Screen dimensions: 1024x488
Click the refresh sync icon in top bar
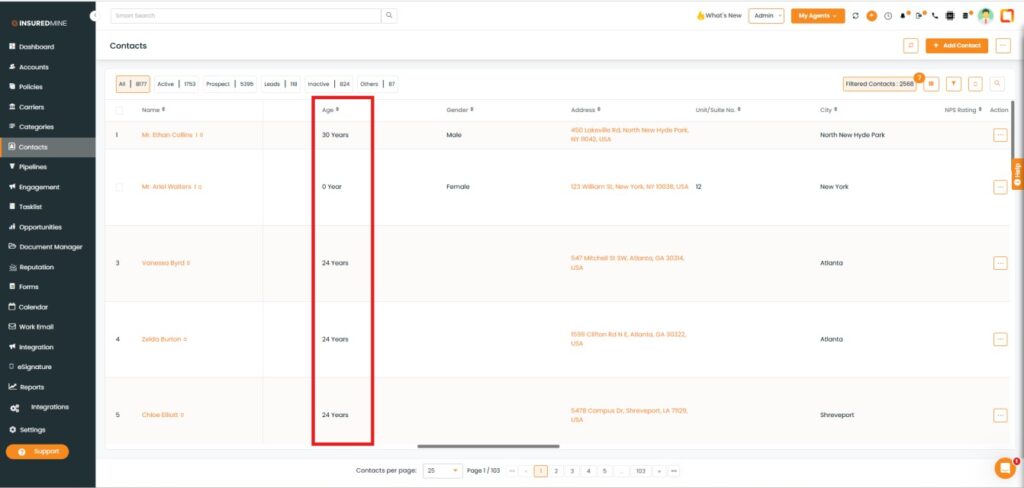click(x=856, y=16)
